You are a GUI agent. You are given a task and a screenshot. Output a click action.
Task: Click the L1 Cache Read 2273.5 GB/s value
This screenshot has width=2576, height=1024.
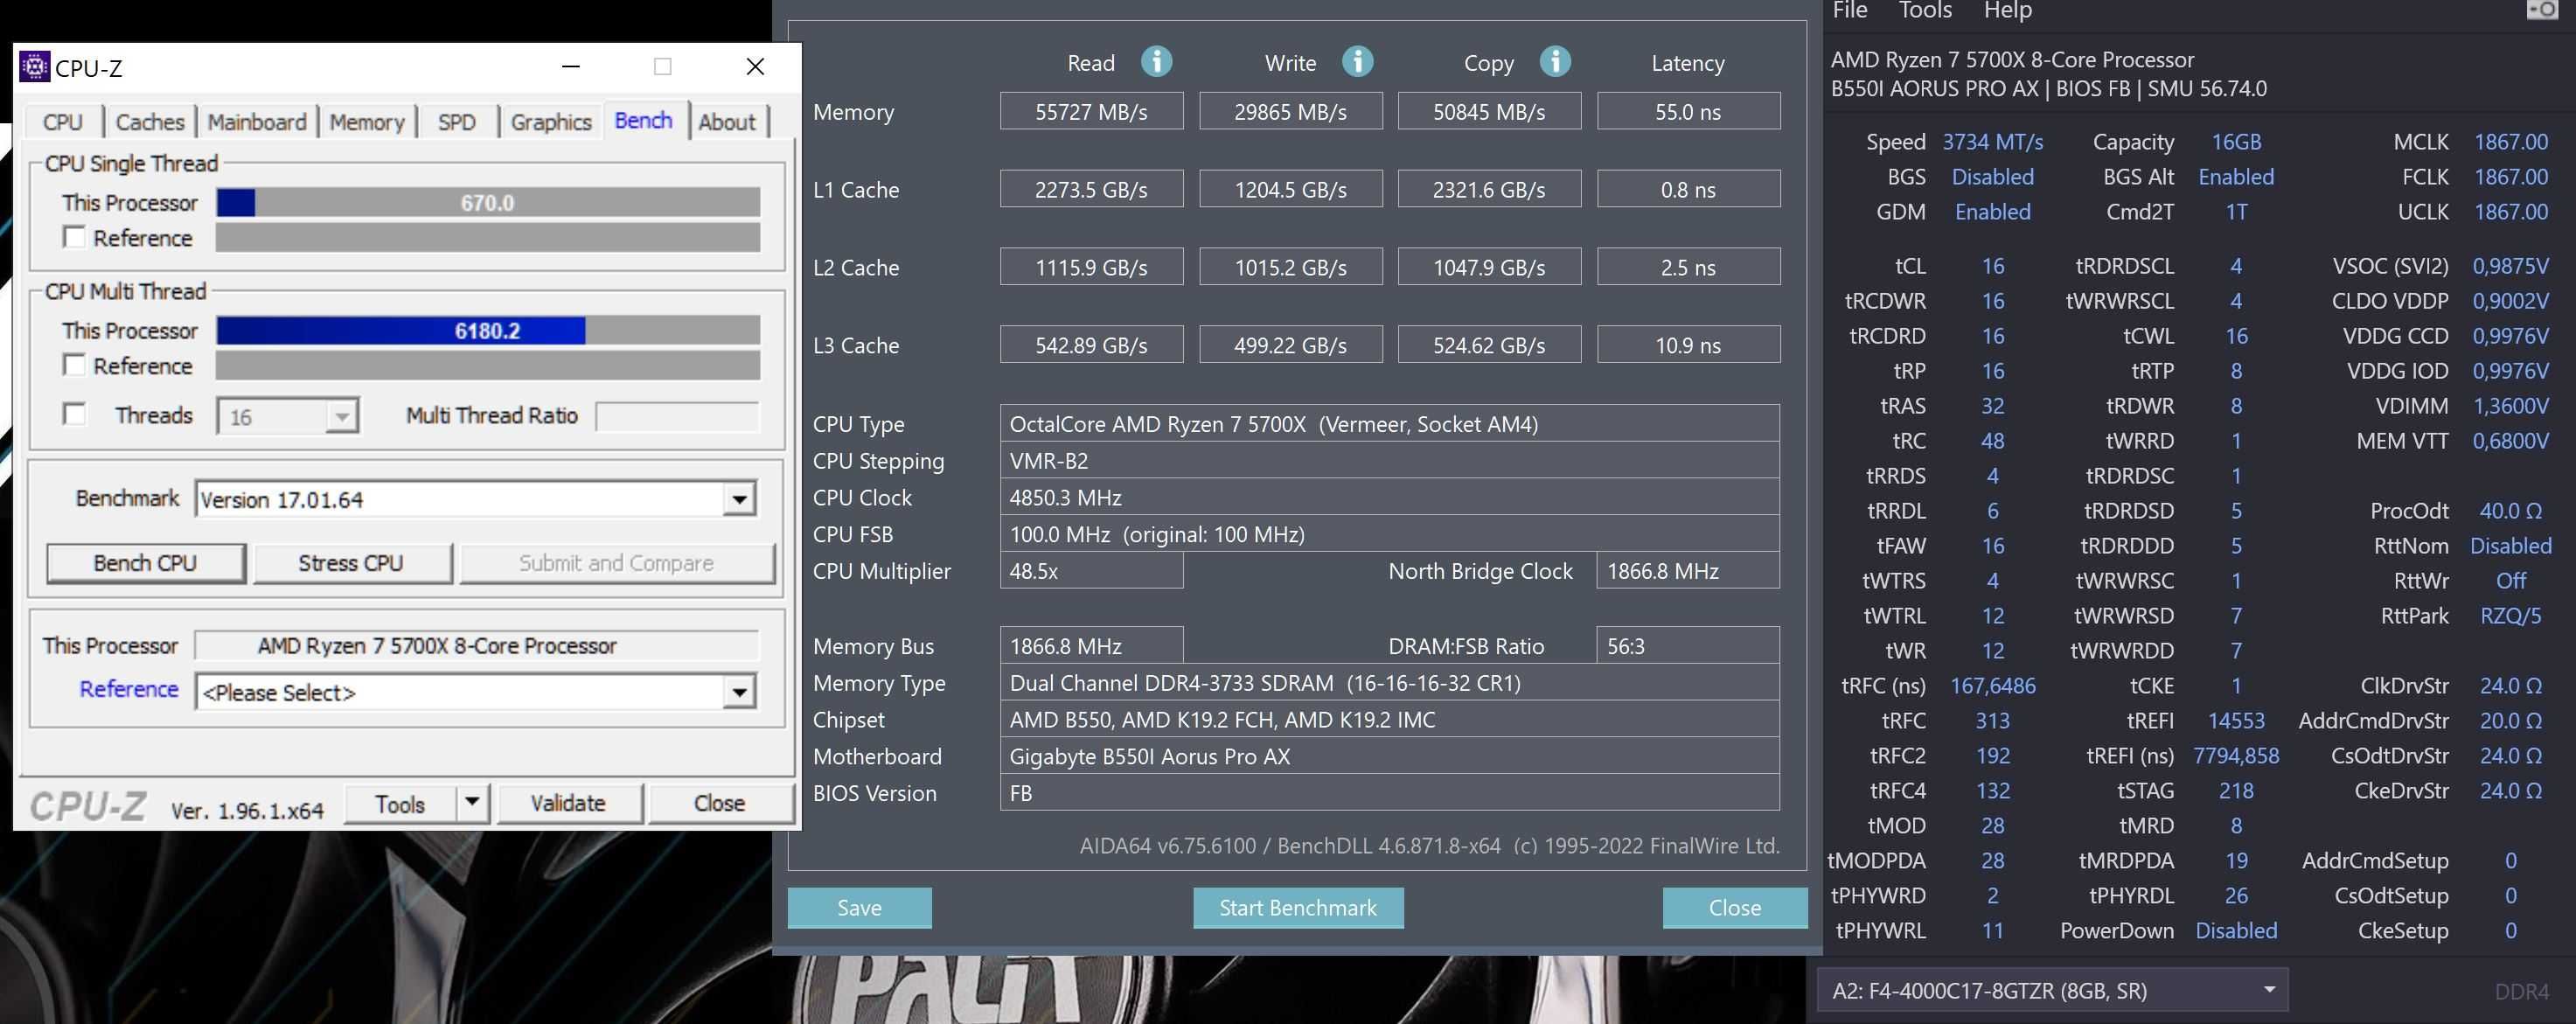click(1091, 189)
